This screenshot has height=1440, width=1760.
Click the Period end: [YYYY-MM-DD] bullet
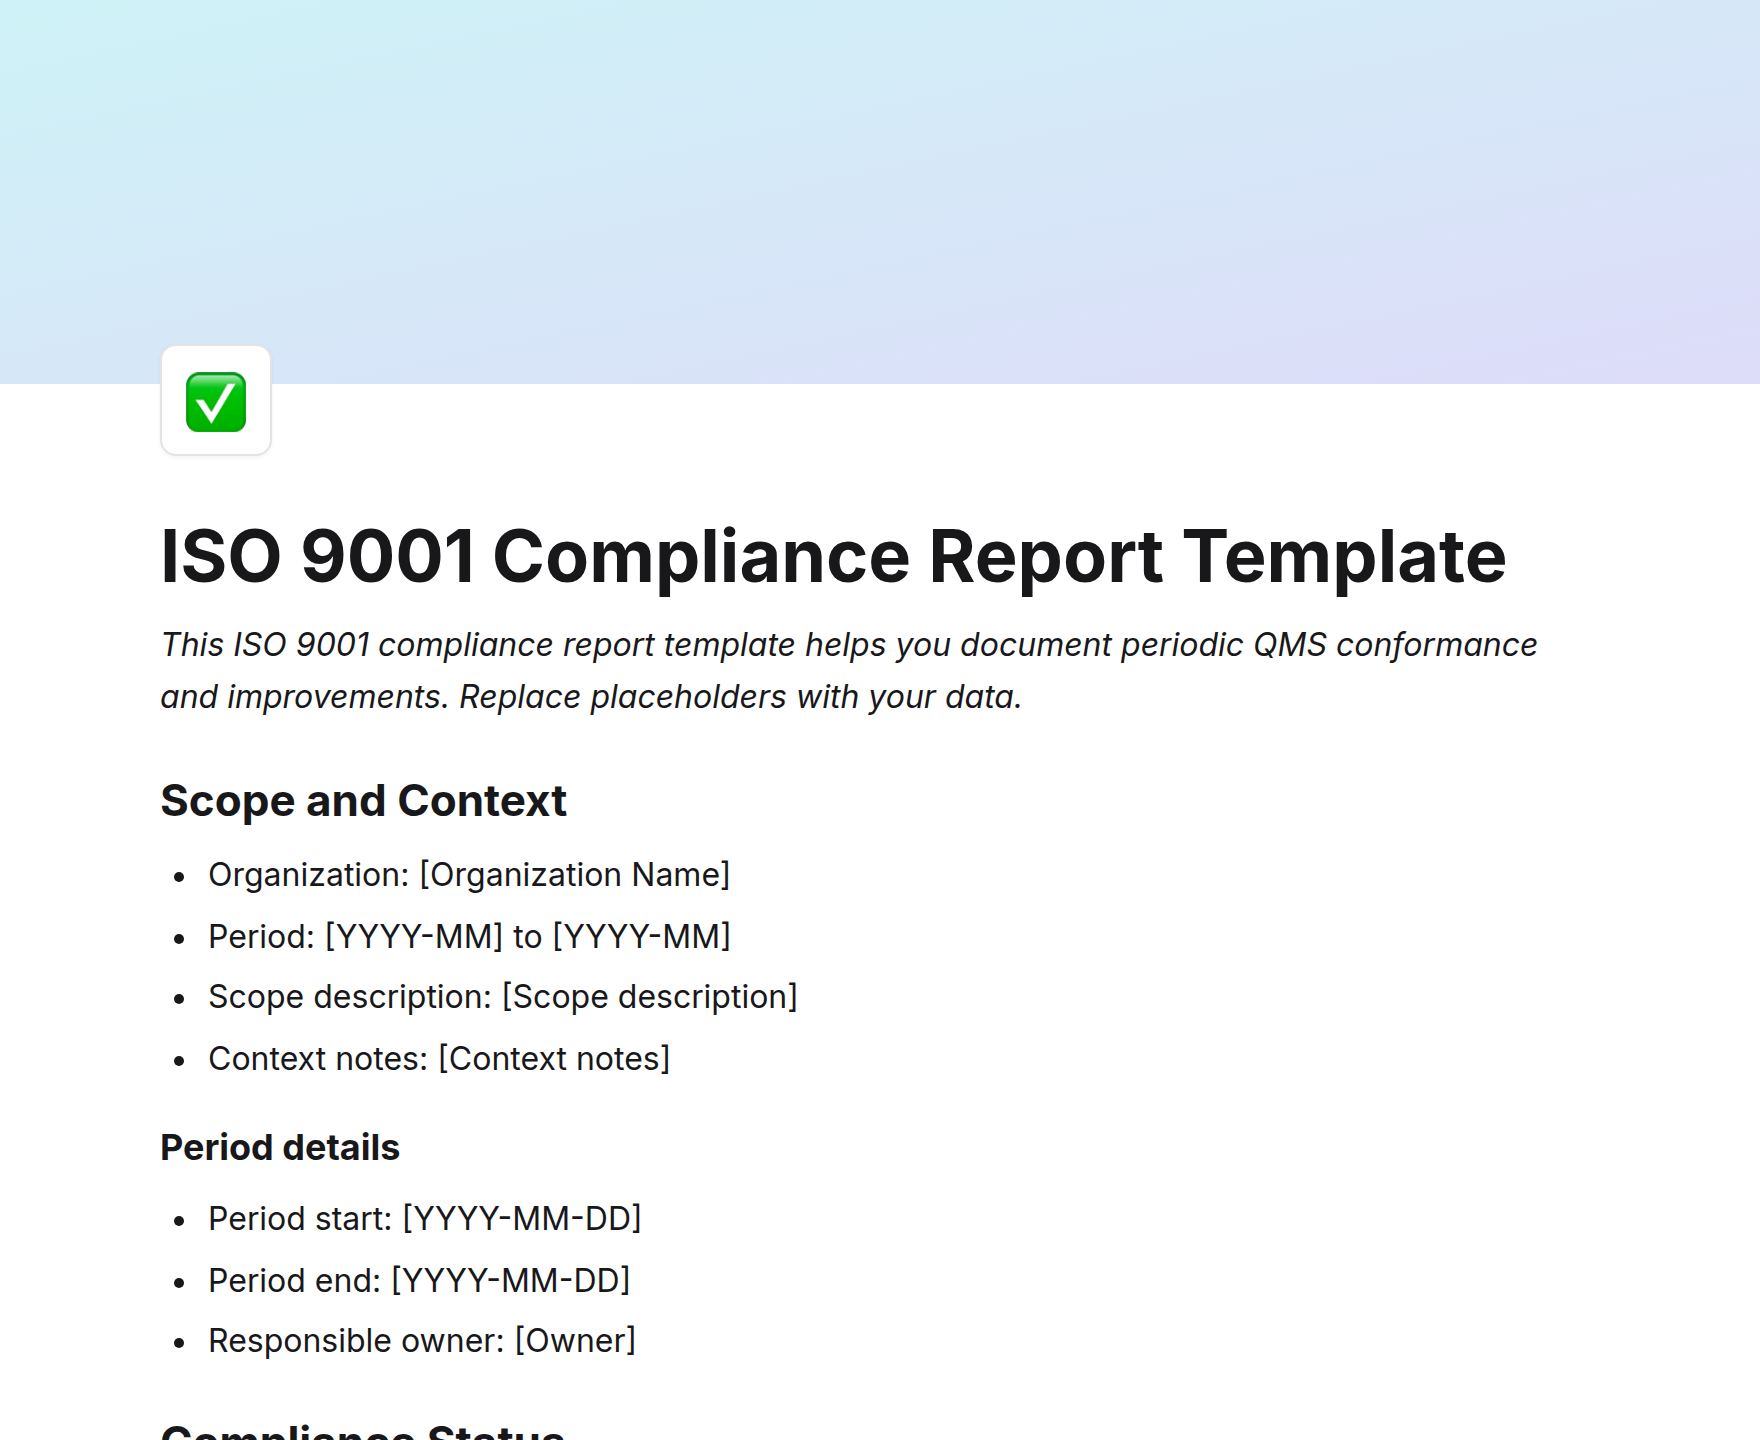click(x=419, y=1281)
